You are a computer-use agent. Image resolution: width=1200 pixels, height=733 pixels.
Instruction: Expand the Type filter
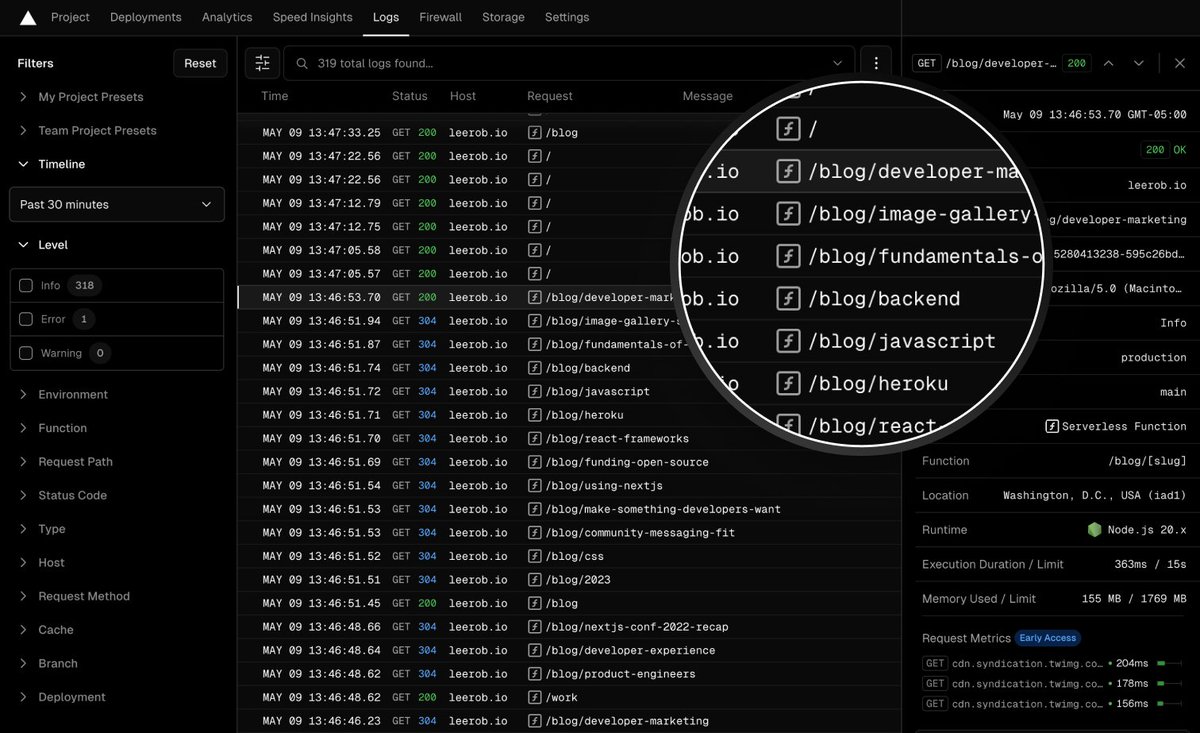tap(41, 529)
